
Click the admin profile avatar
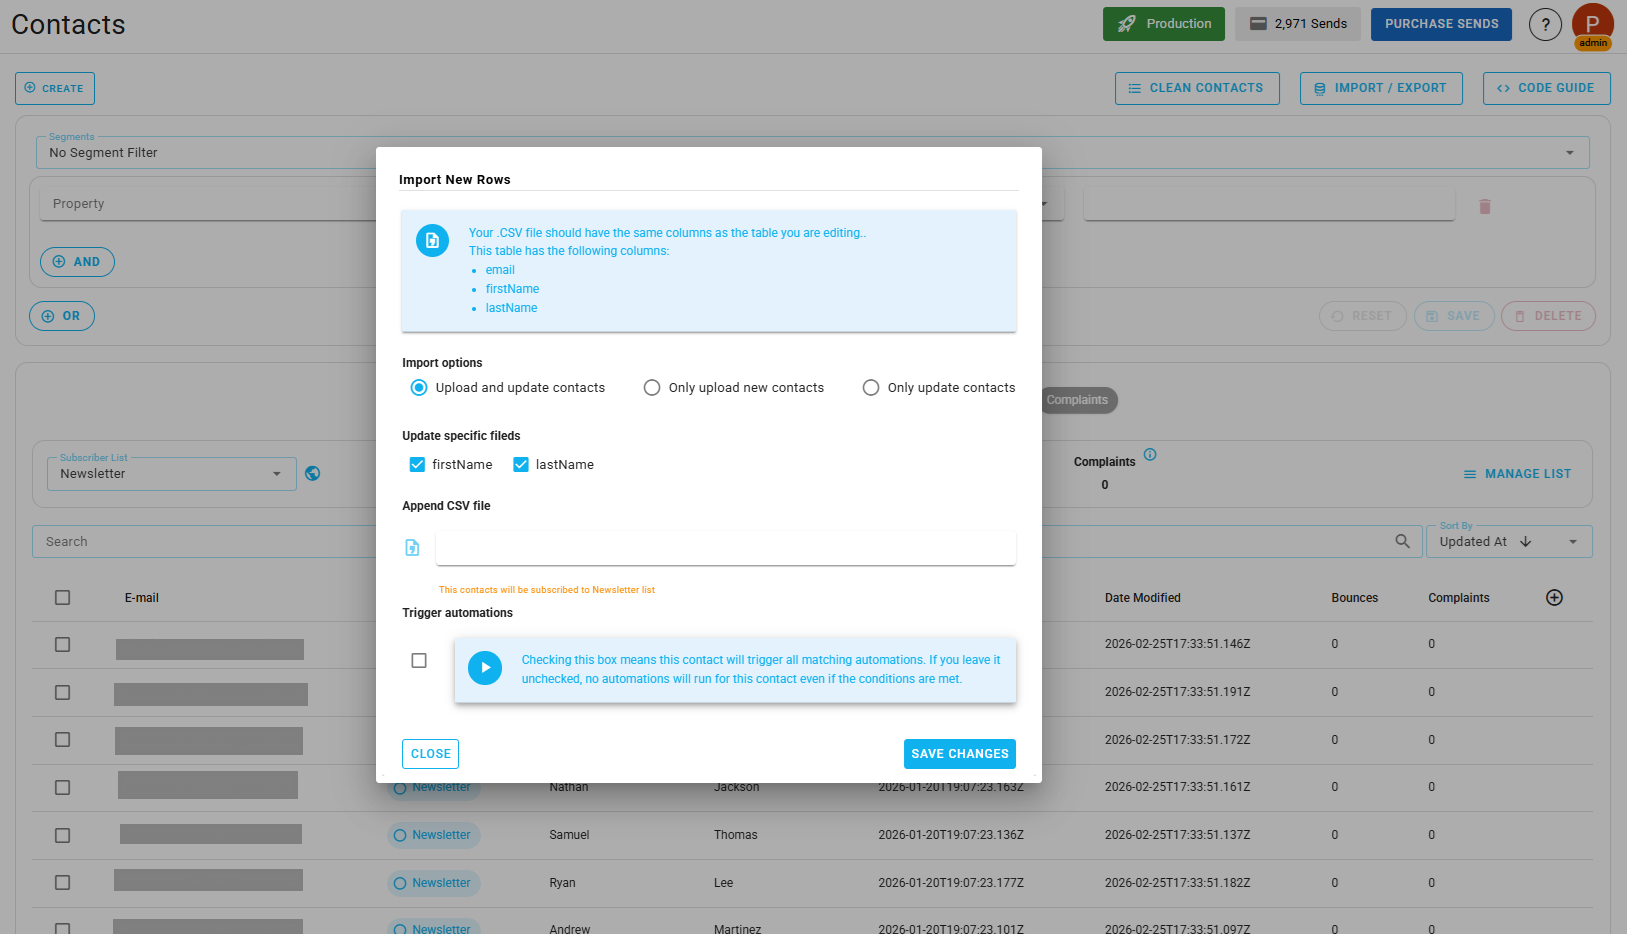tap(1593, 24)
